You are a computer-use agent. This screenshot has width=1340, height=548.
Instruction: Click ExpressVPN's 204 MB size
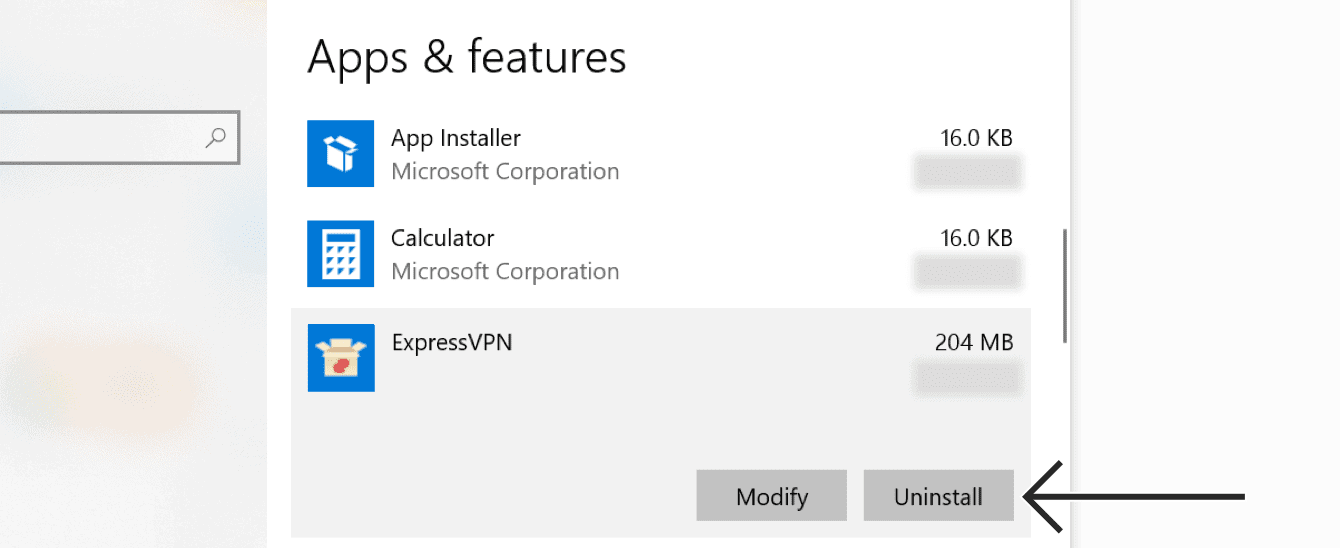pyautogui.click(x=973, y=342)
